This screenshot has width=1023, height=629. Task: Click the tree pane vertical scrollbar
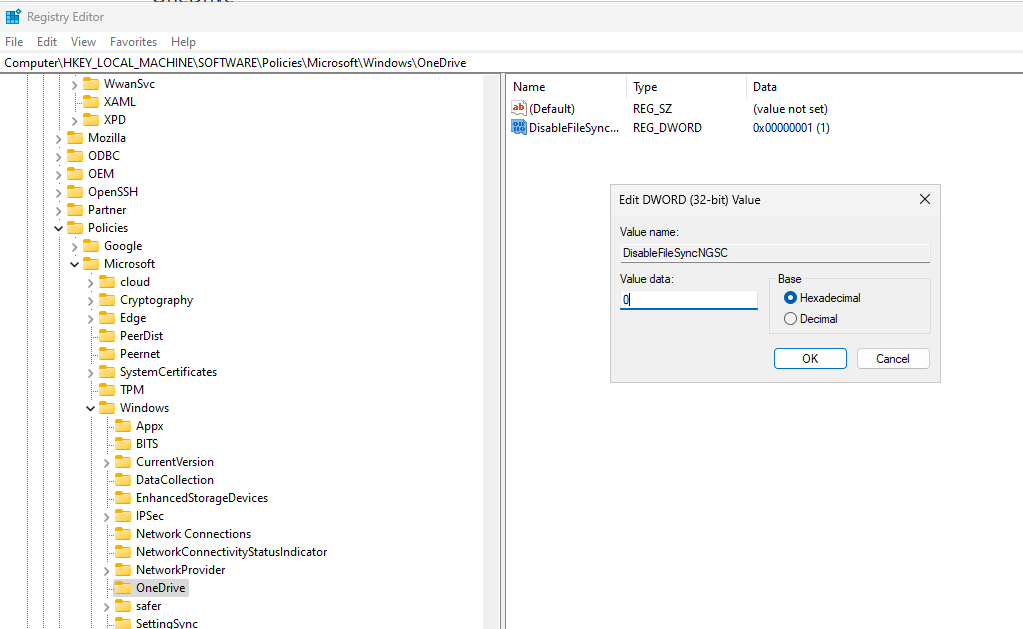point(491,352)
